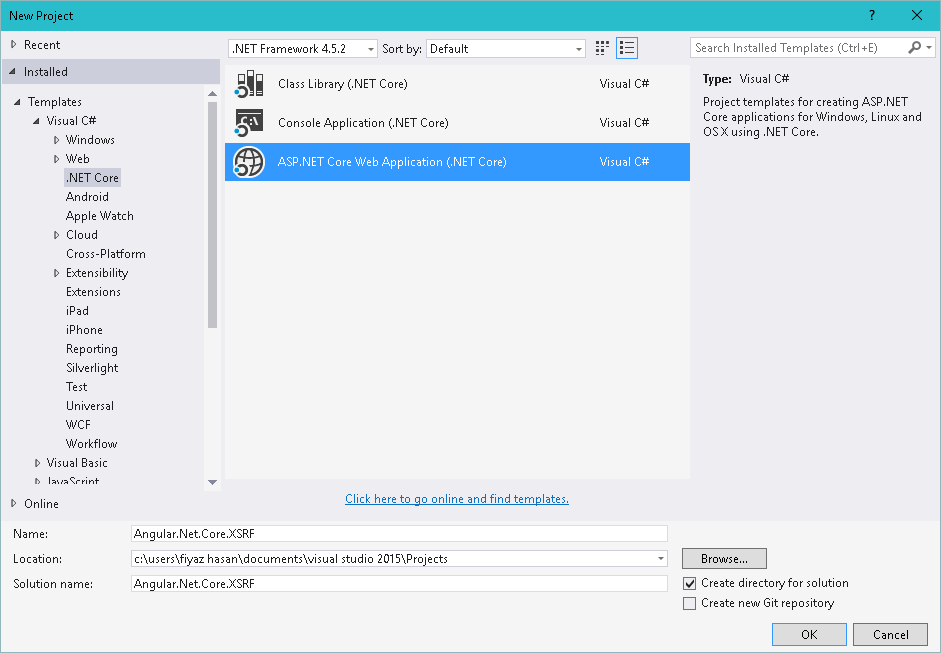The width and height of the screenshot is (941, 653).
Task: Expand the Windows tree node
Action: coord(56,140)
